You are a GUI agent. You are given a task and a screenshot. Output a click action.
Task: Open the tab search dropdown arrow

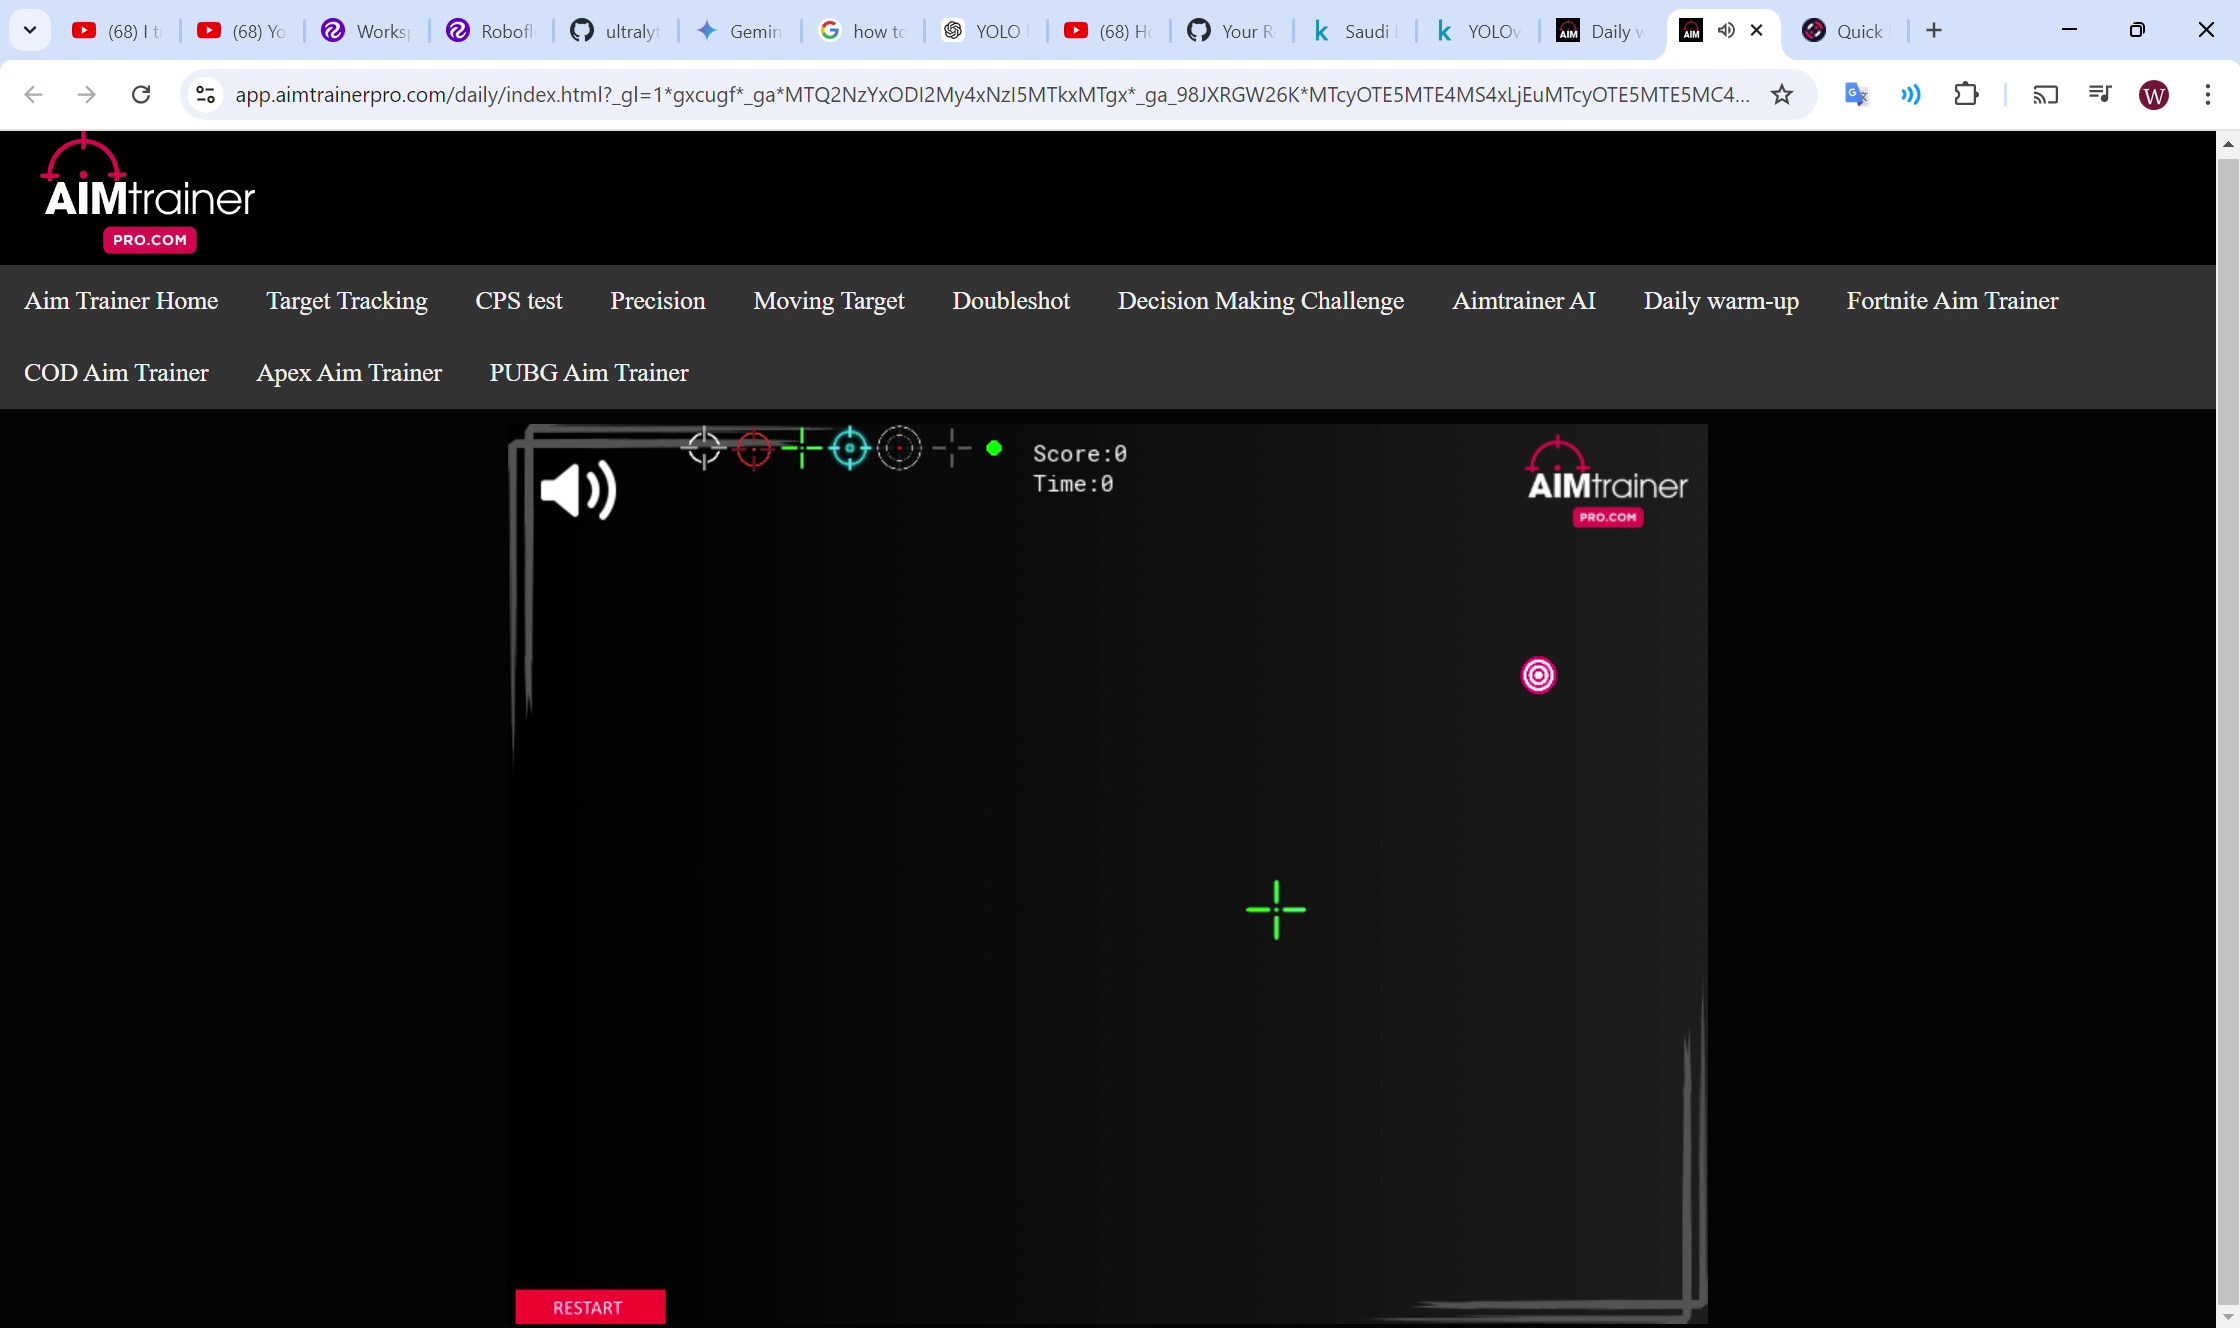[x=30, y=30]
